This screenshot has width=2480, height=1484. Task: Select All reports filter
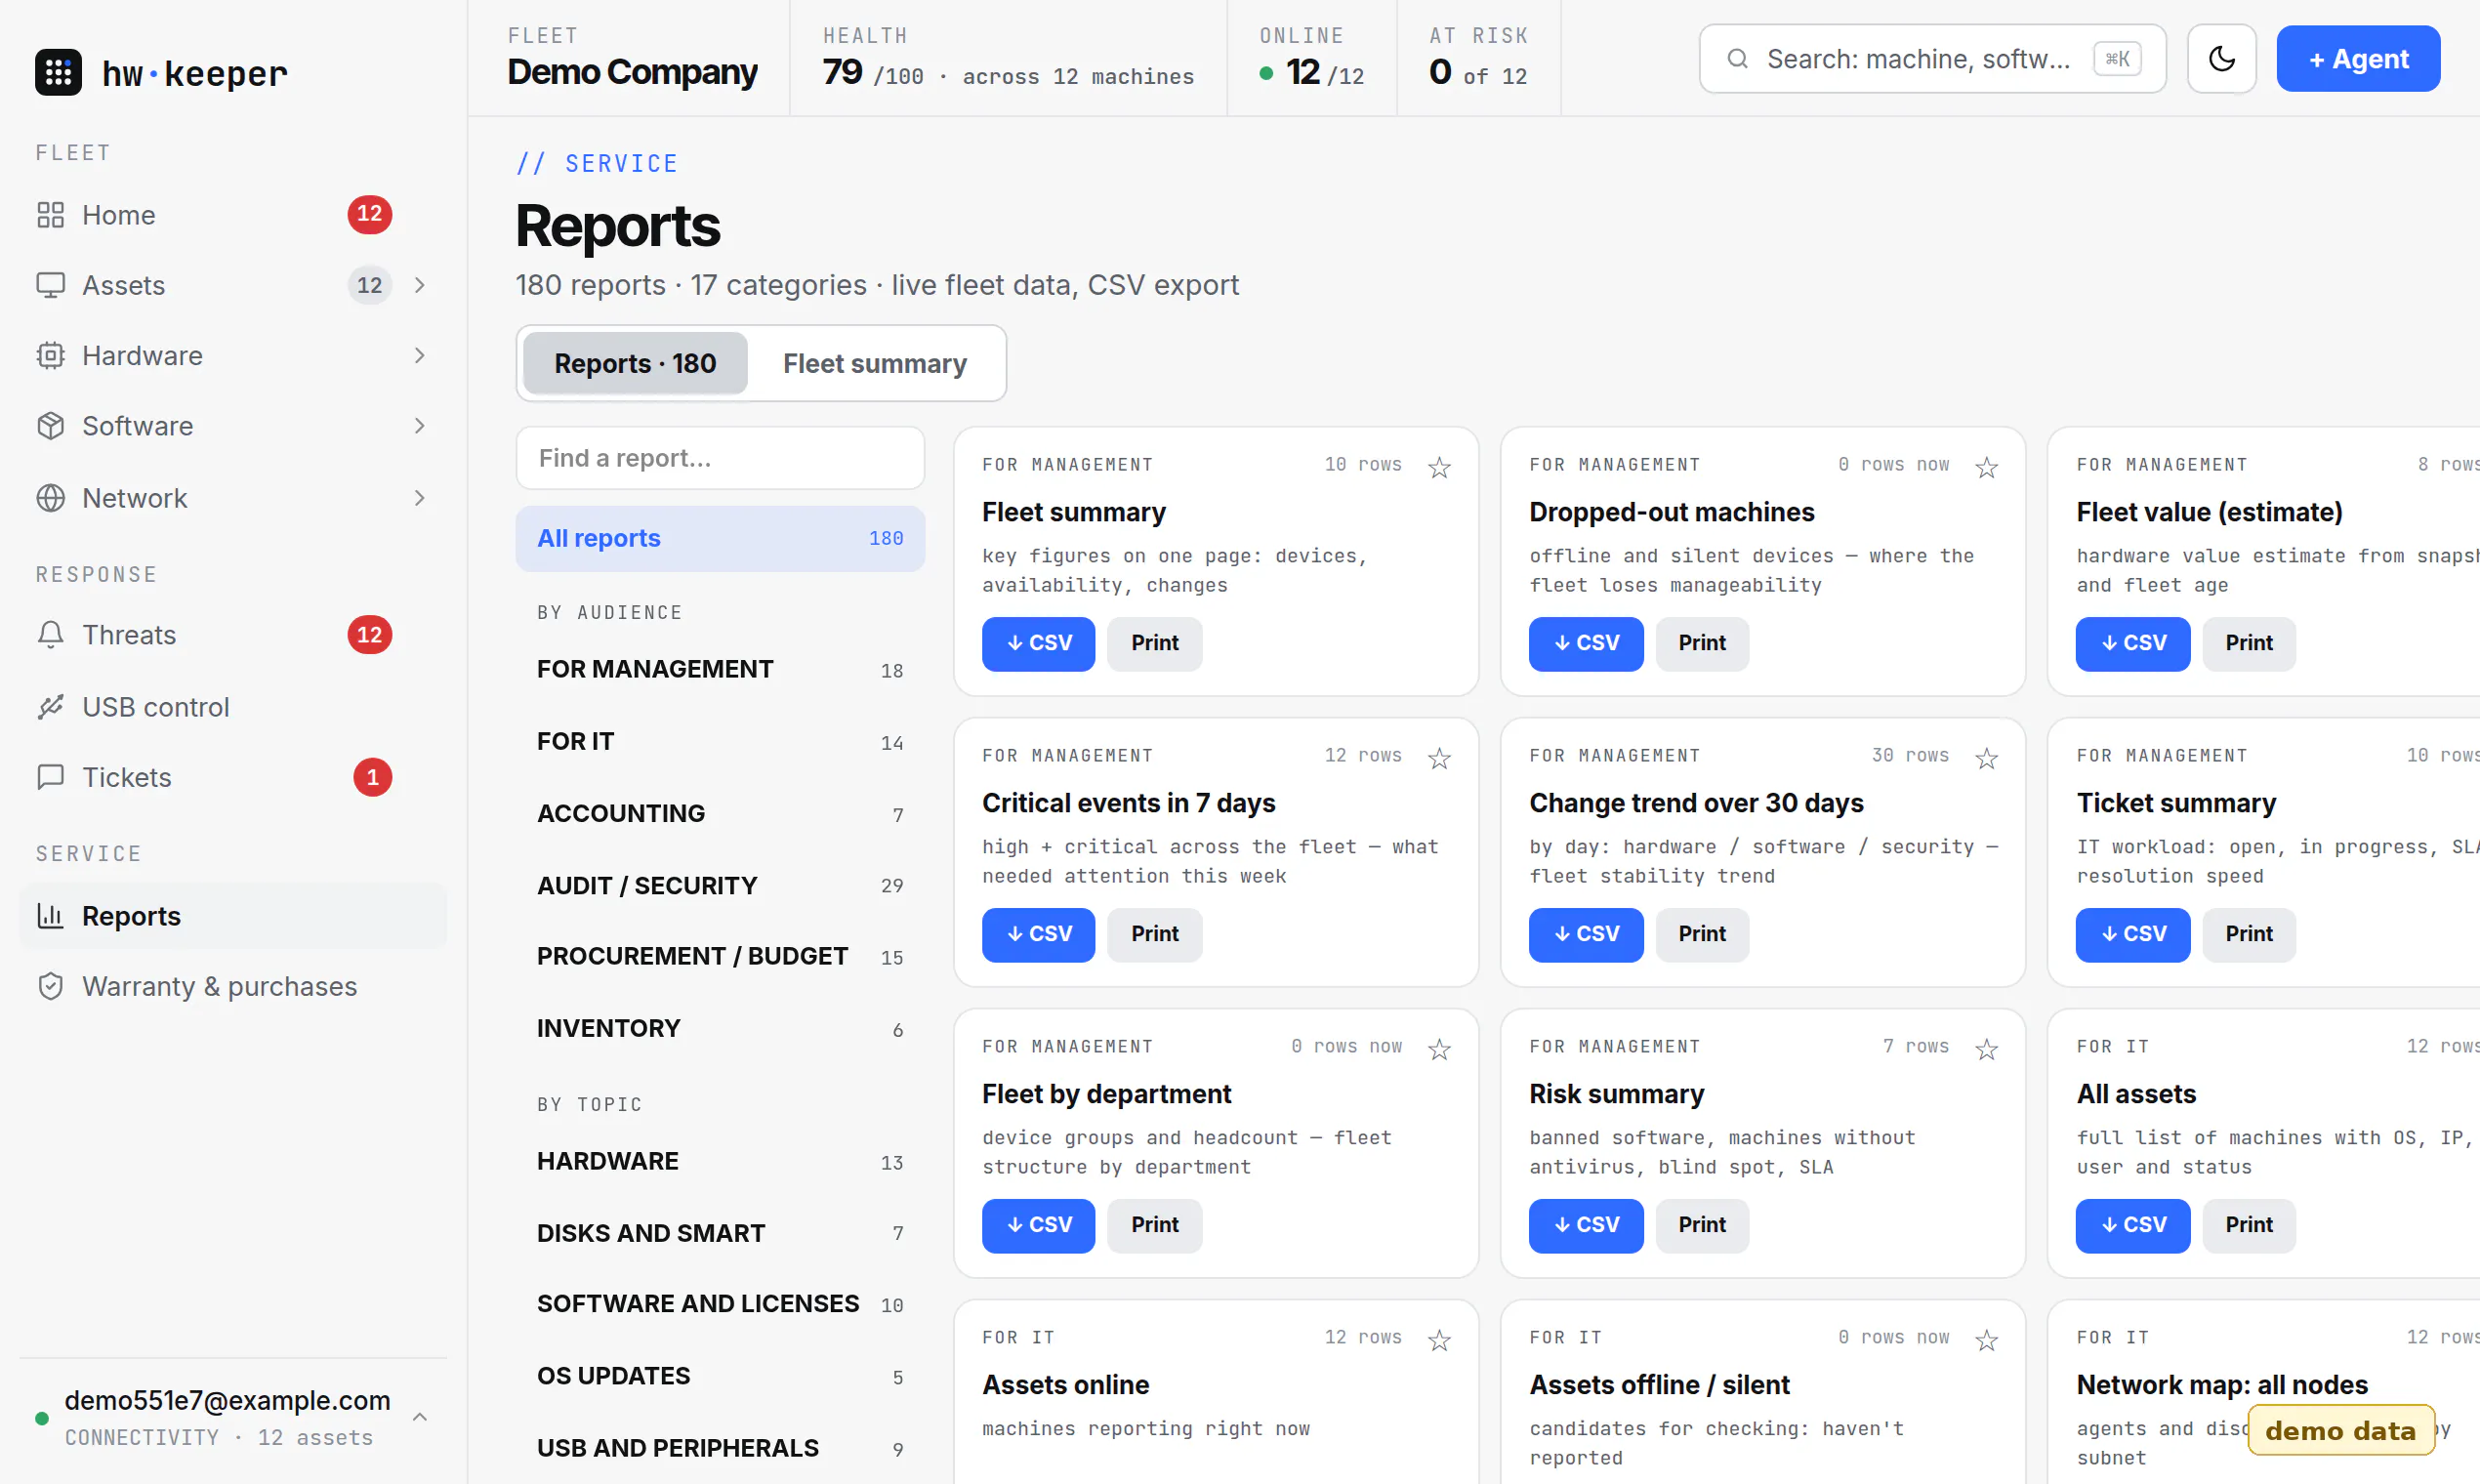[720, 538]
